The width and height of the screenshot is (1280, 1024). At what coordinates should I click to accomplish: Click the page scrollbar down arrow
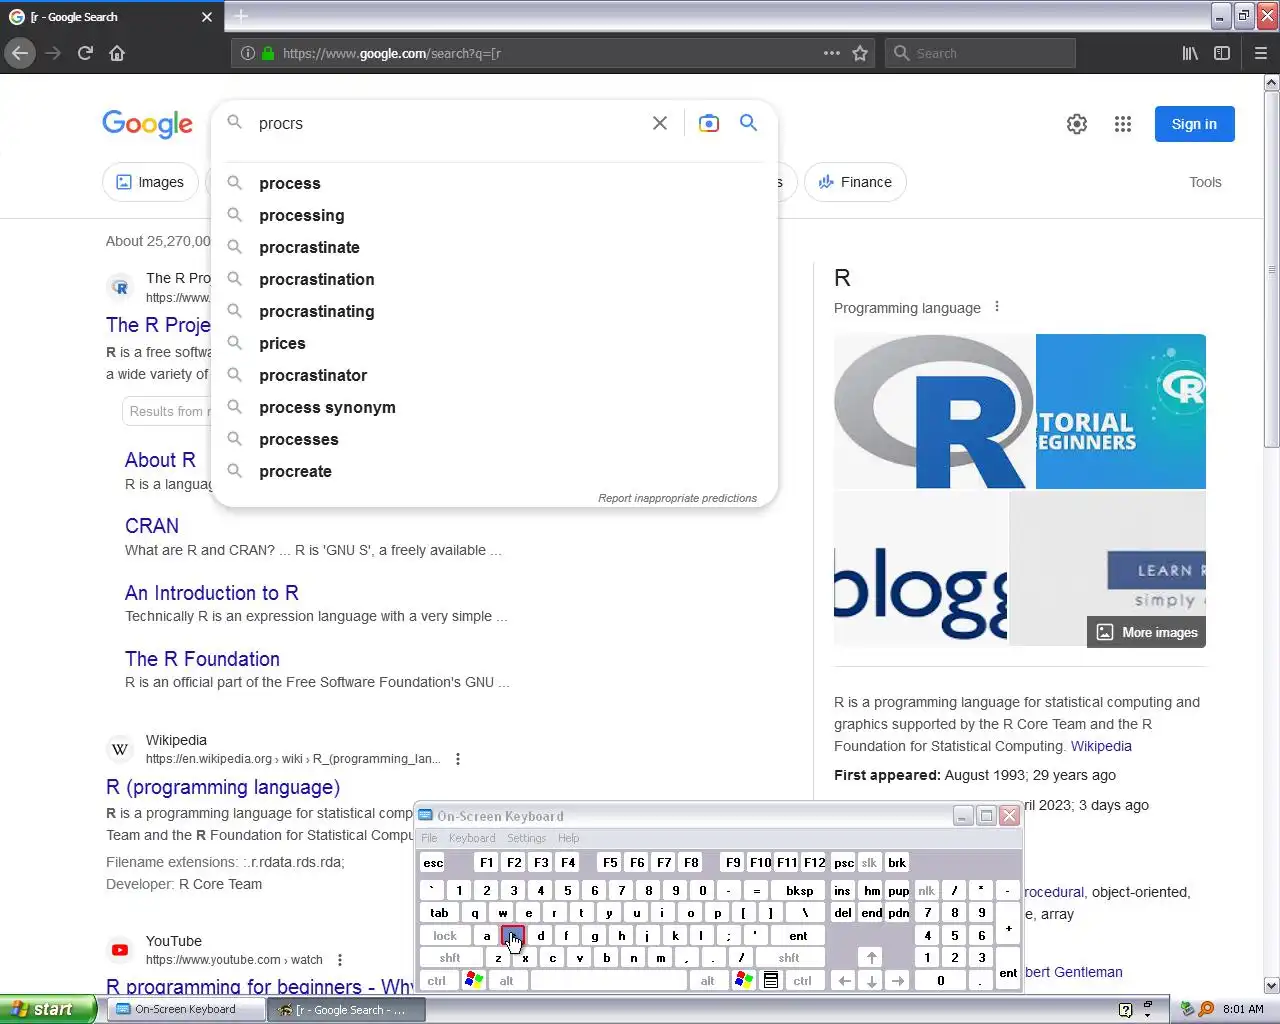tap(1272, 985)
